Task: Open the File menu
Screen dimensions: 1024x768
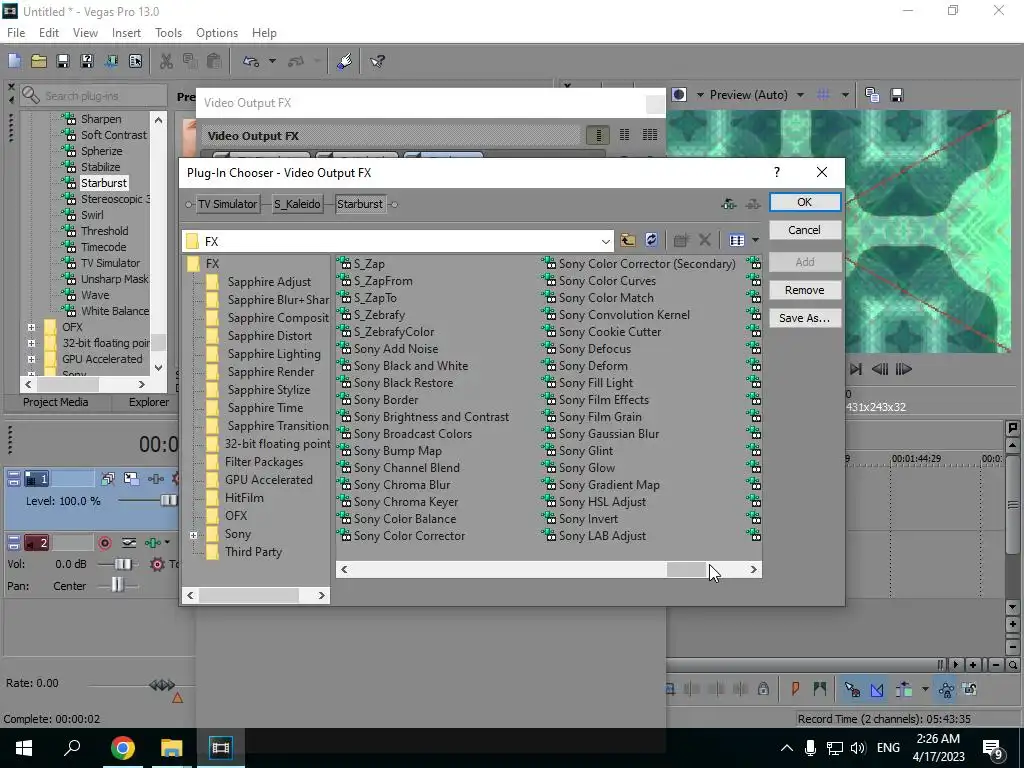Action: click(16, 33)
